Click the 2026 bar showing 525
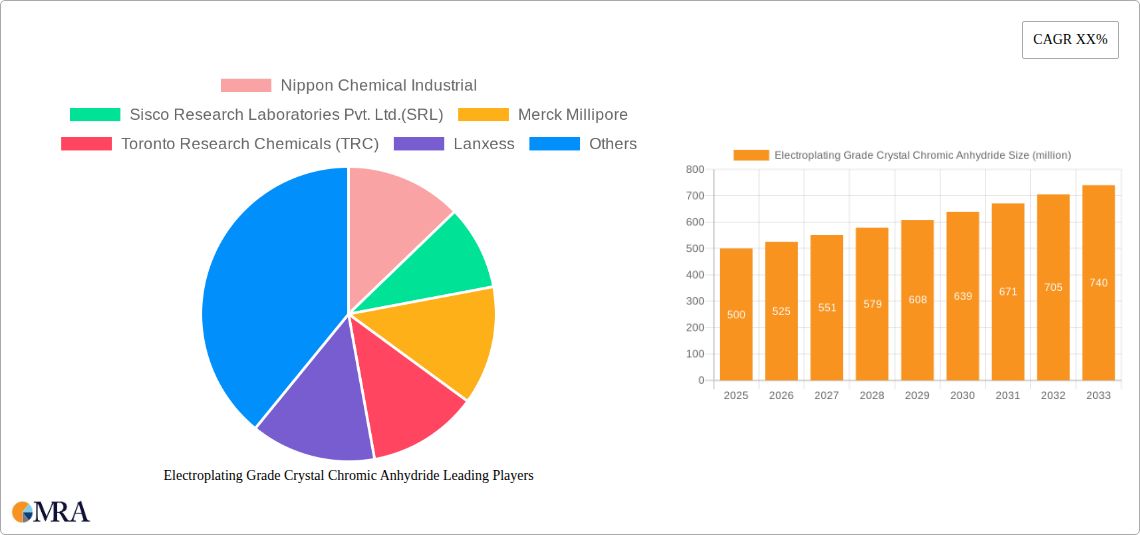The width and height of the screenshot is (1140, 535). (x=782, y=311)
